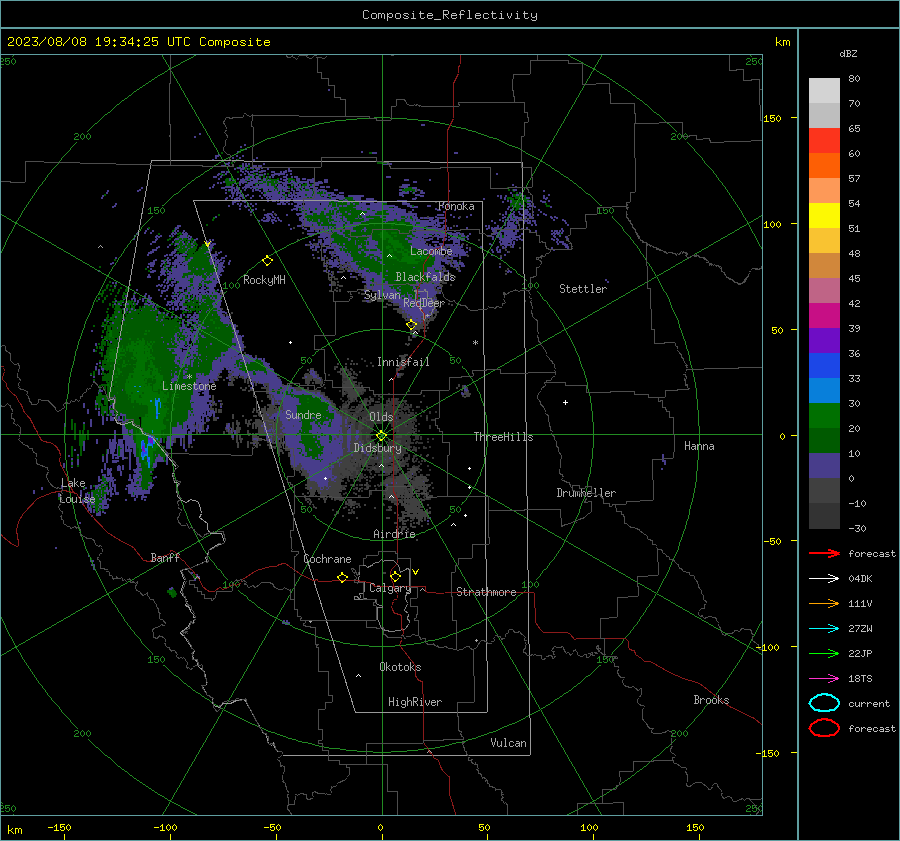Click the Blackfalds city label
This screenshot has height=841, width=900.
point(425,277)
